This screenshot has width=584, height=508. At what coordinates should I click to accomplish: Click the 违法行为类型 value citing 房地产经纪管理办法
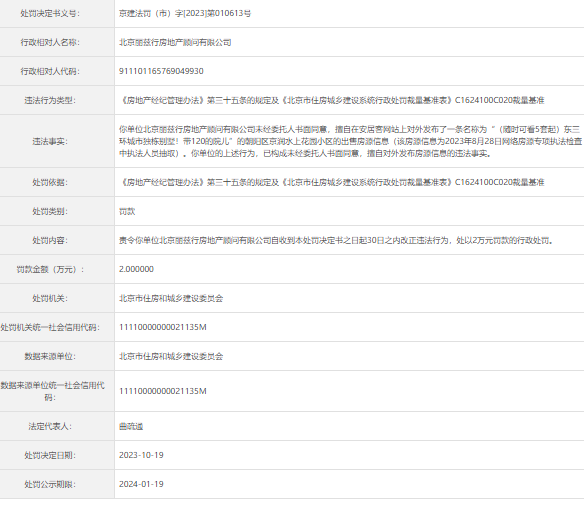[331, 100]
